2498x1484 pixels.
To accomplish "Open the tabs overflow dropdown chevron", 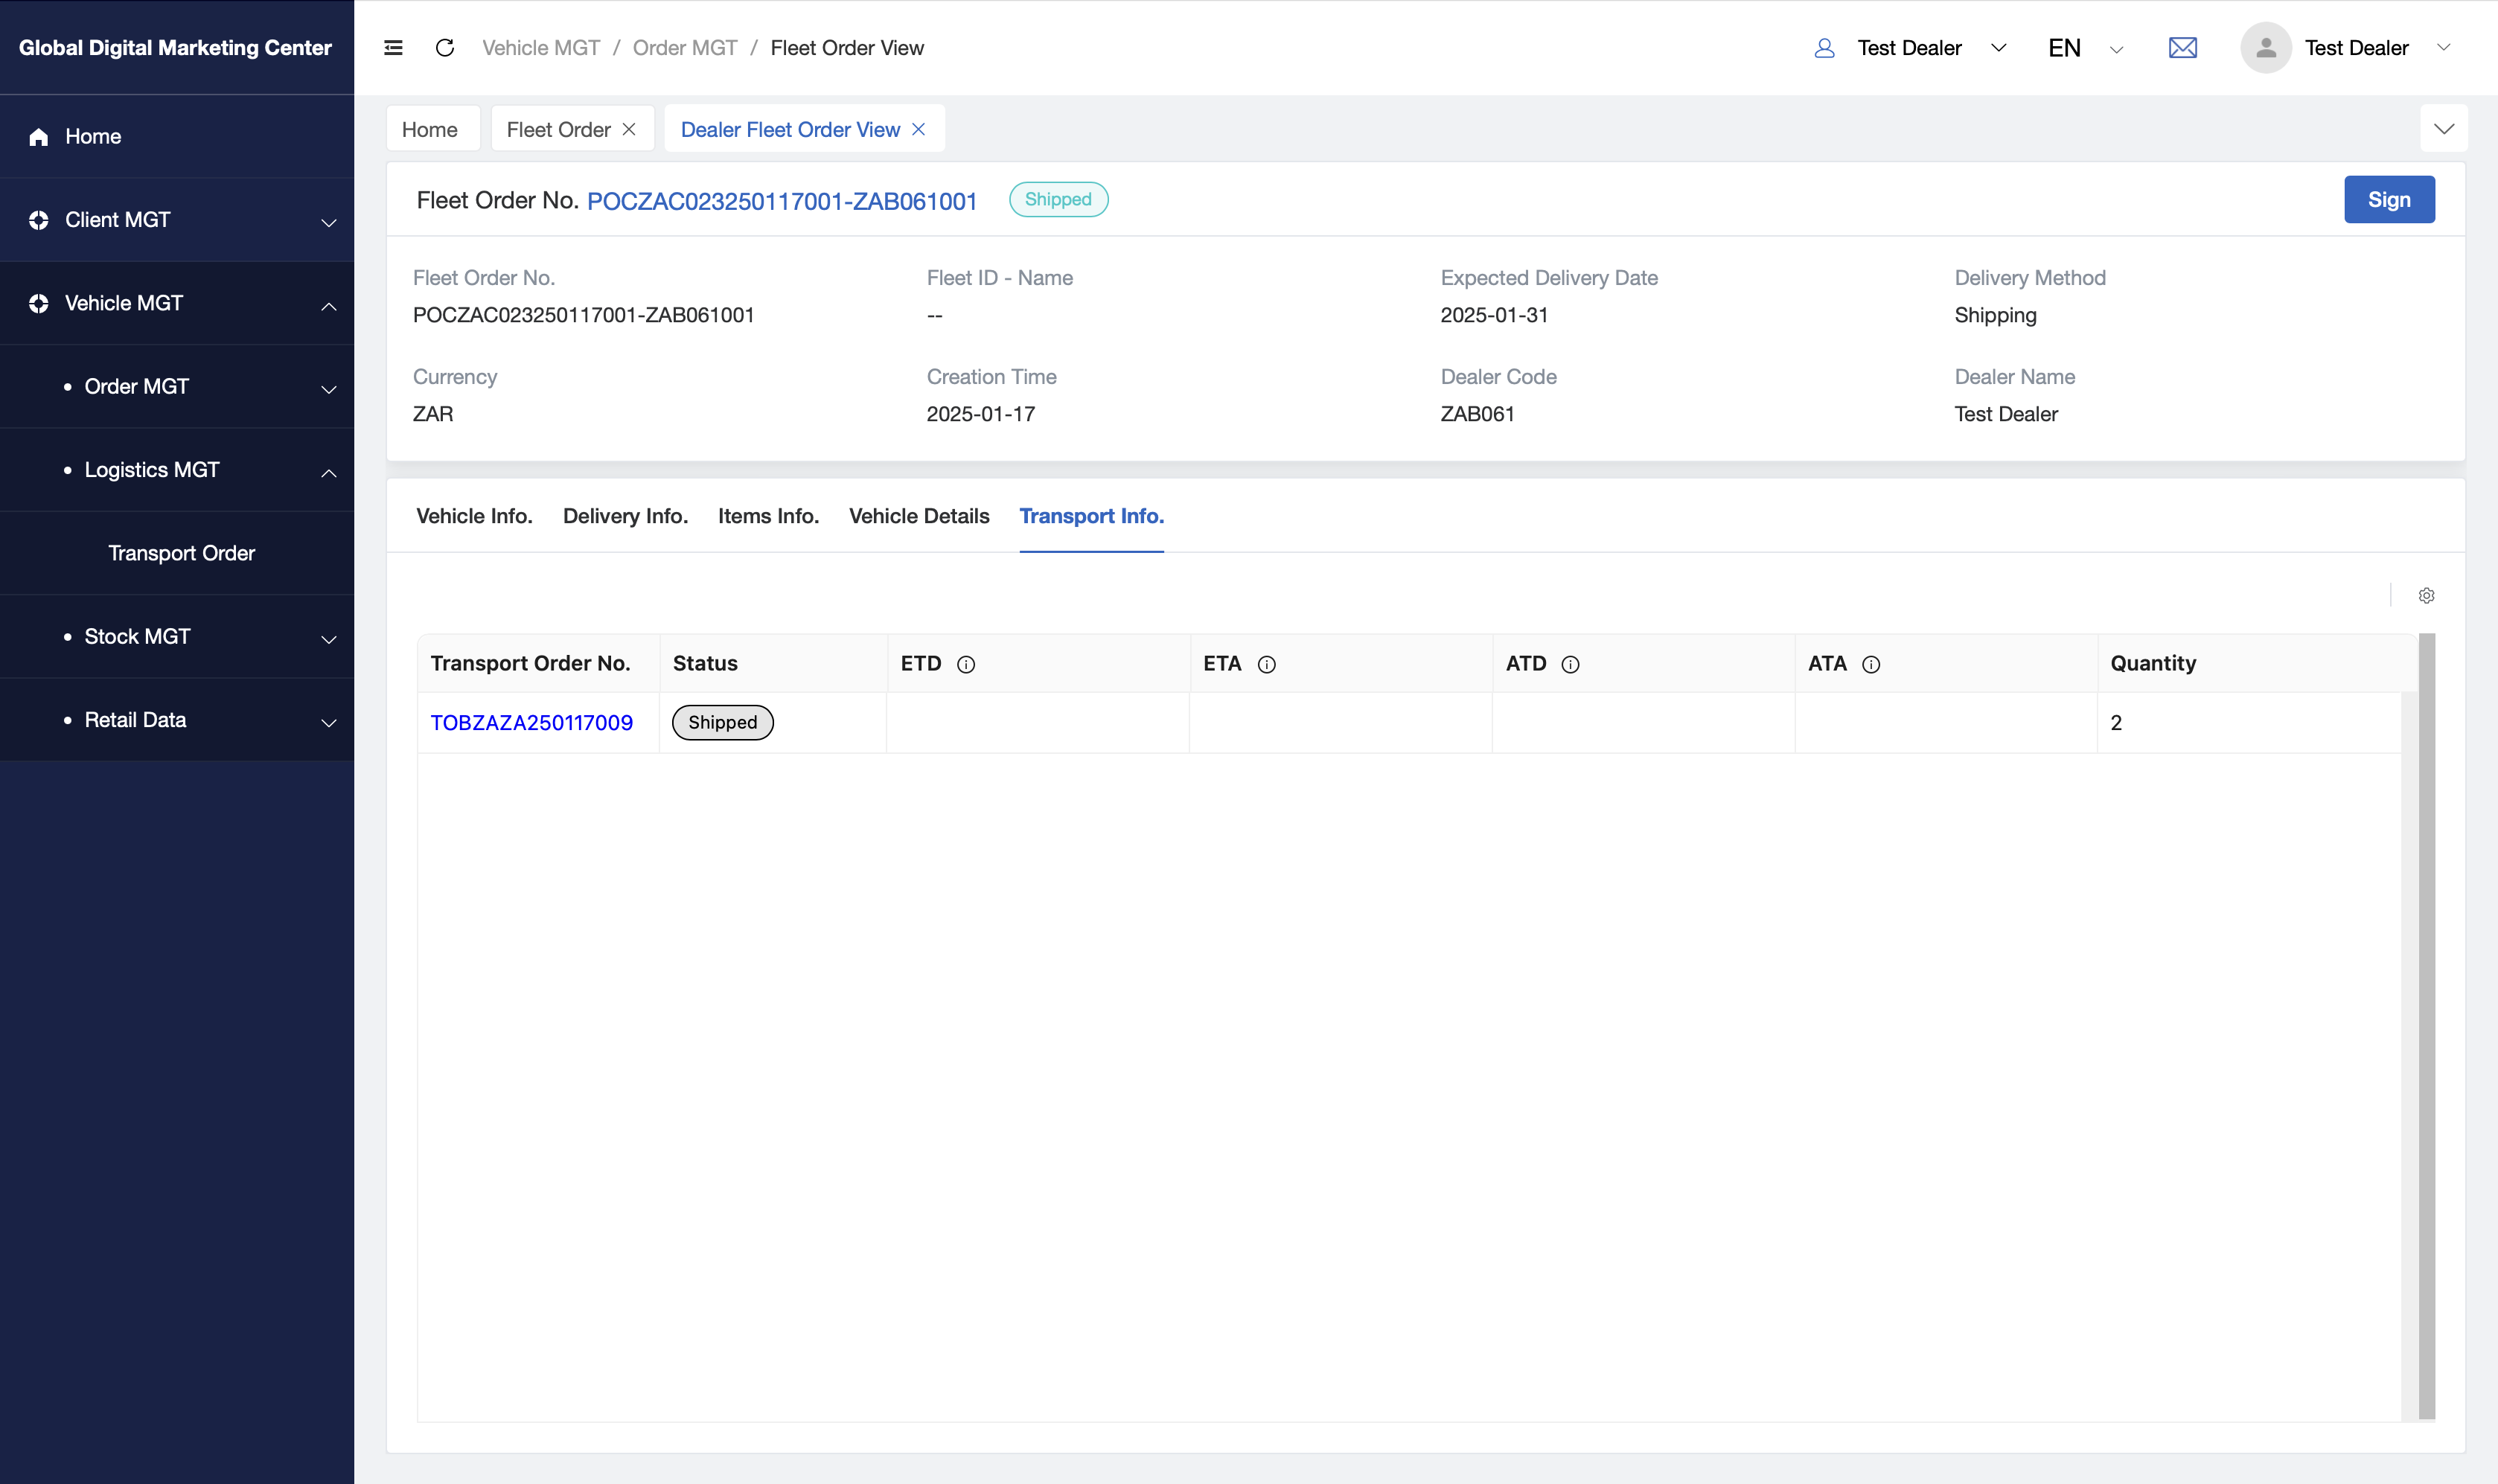I will [x=2443, y=129].
